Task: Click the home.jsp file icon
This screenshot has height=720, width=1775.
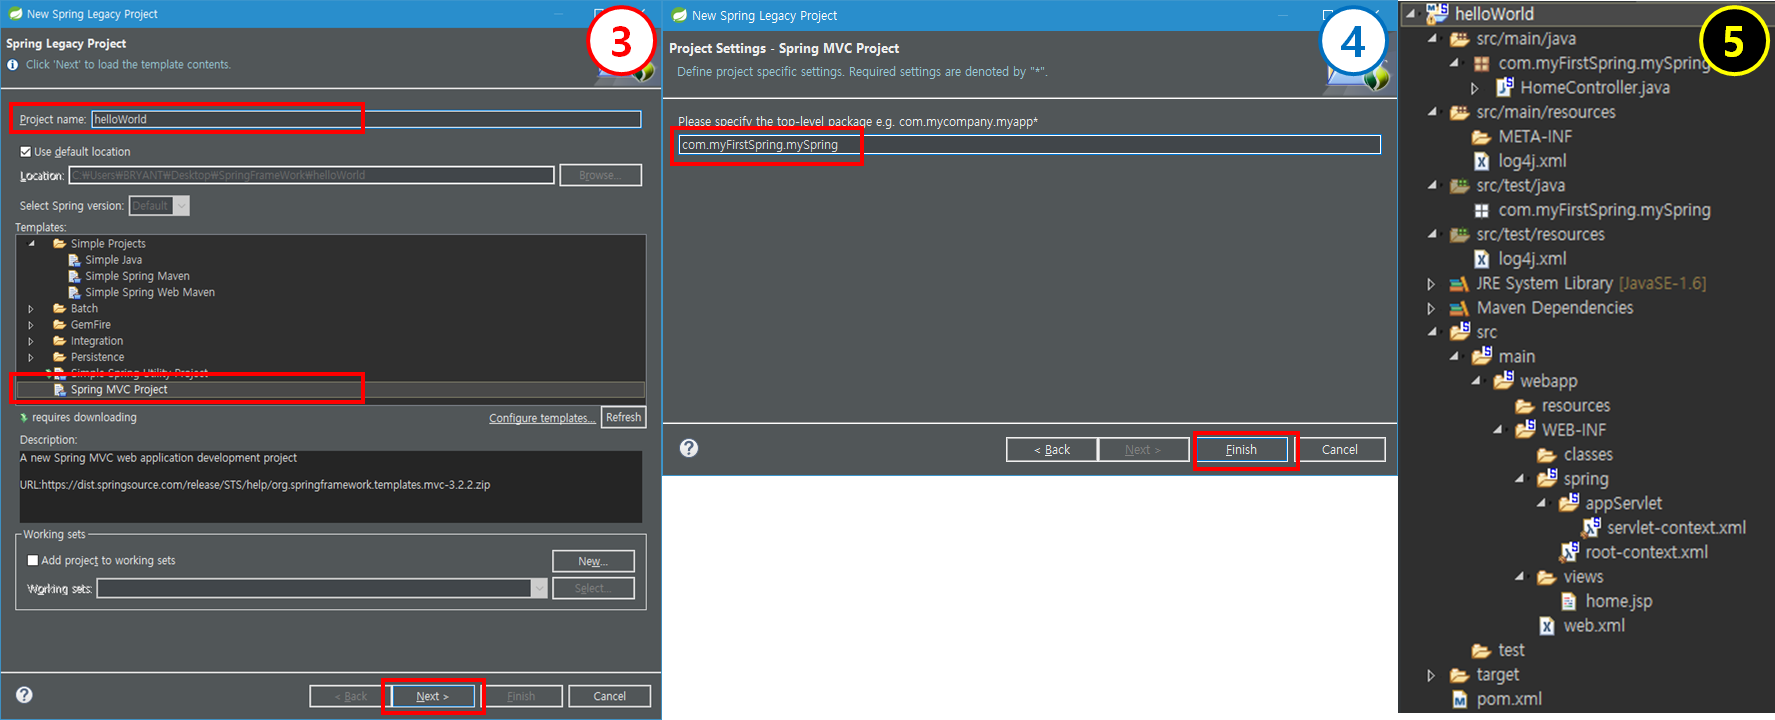Action: 1569,601
